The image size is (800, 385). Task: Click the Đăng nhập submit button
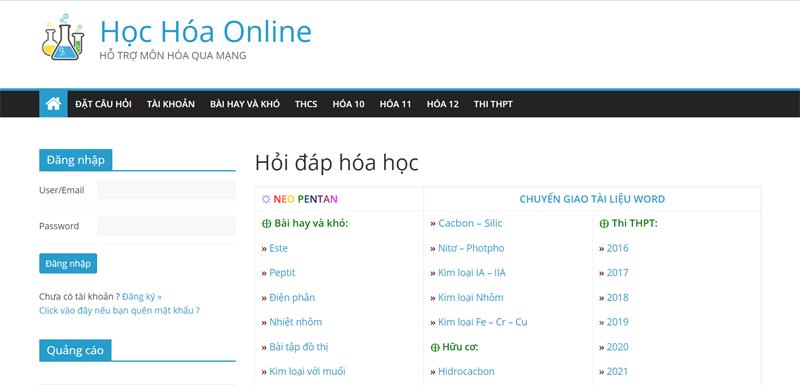point(68,264)
